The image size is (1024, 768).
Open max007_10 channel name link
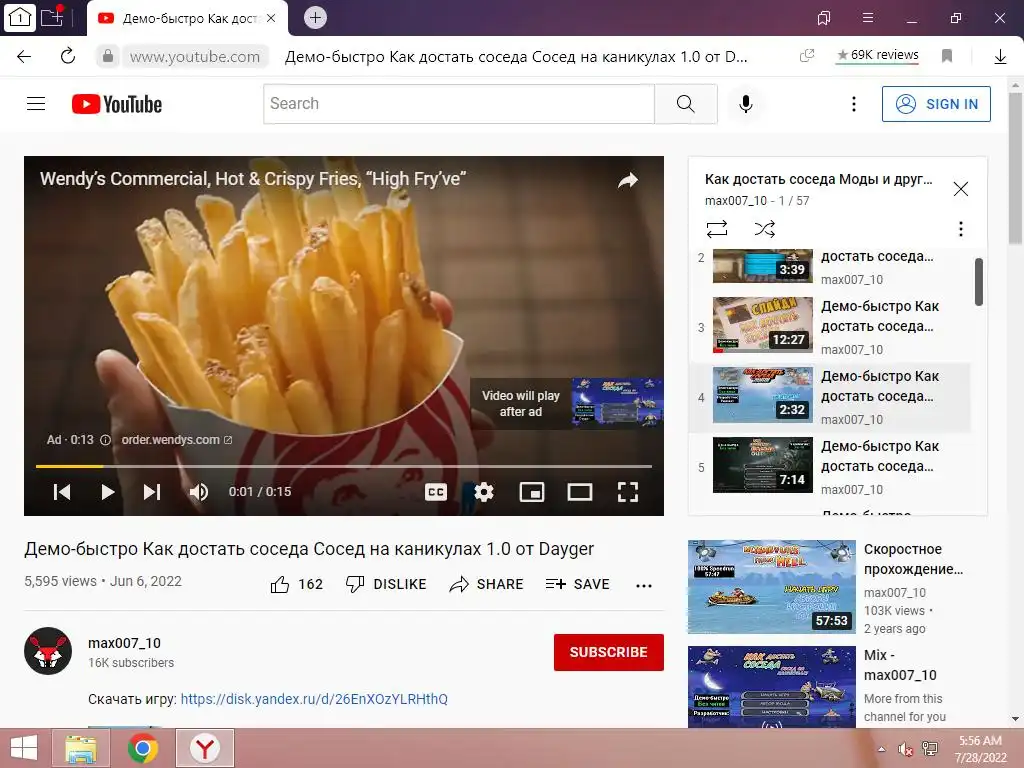(x=125, y=643)
